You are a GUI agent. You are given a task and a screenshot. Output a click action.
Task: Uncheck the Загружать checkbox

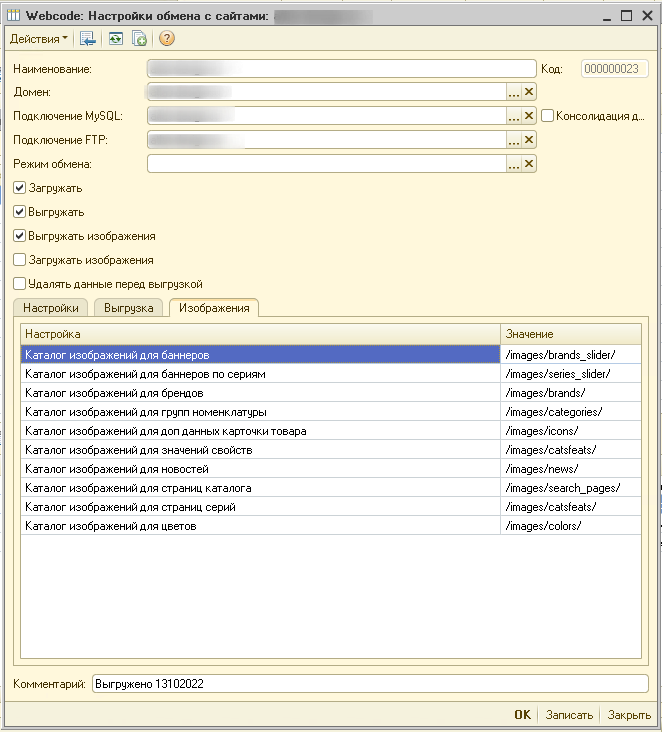coord(20,188)
